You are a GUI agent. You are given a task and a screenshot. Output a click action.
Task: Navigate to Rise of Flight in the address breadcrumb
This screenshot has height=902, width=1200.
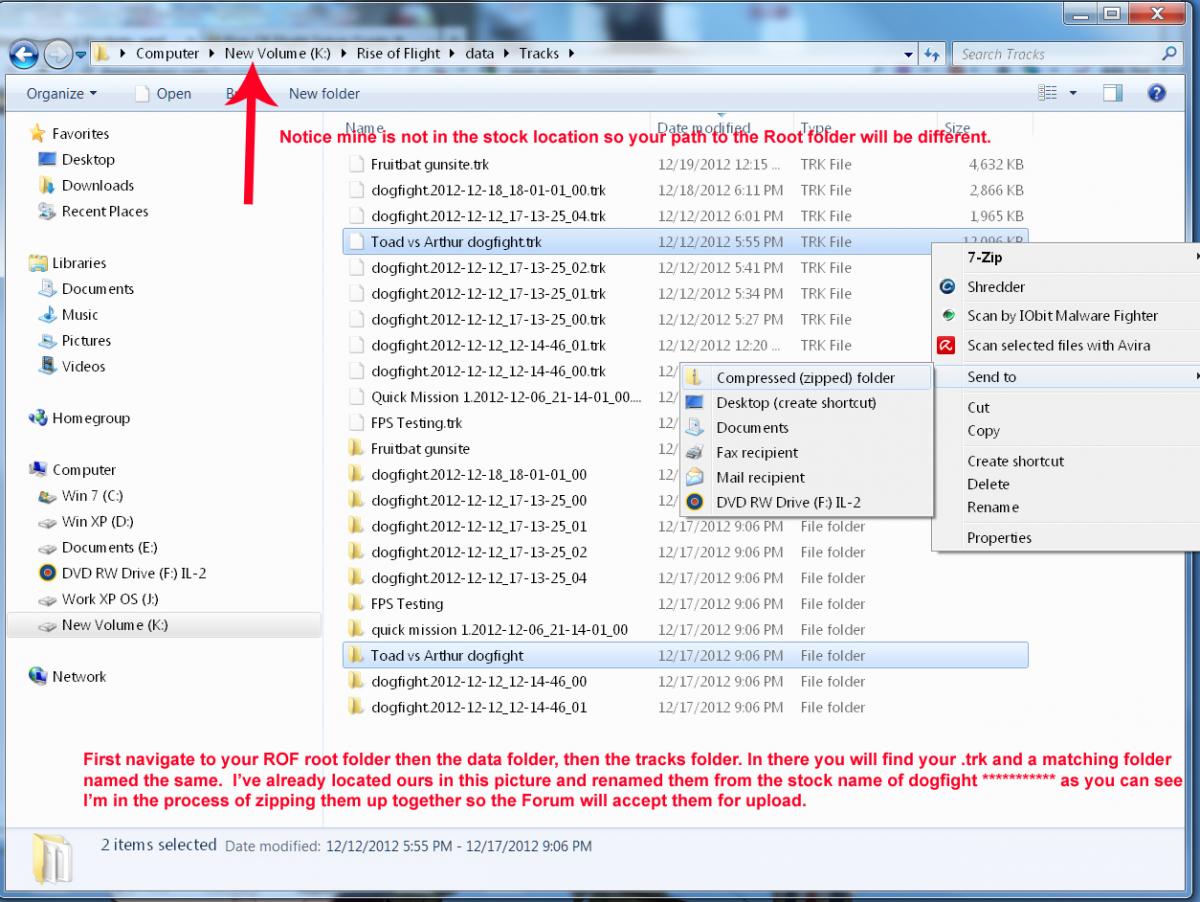[398, 54]
